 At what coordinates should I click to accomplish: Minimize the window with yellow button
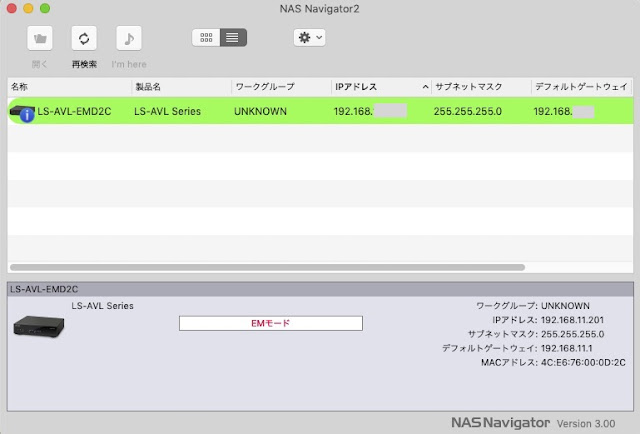pyautogui.click(x=28, y=8)
